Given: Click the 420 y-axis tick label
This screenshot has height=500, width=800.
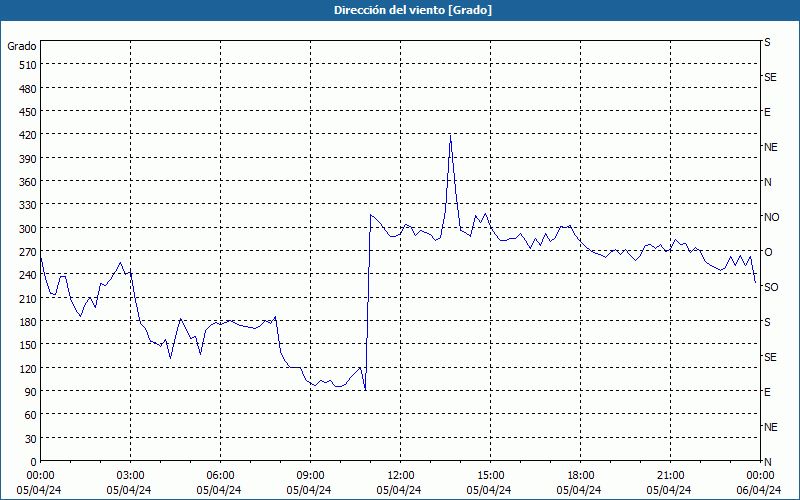Looking at the screenshot, I should coord(28,136).
